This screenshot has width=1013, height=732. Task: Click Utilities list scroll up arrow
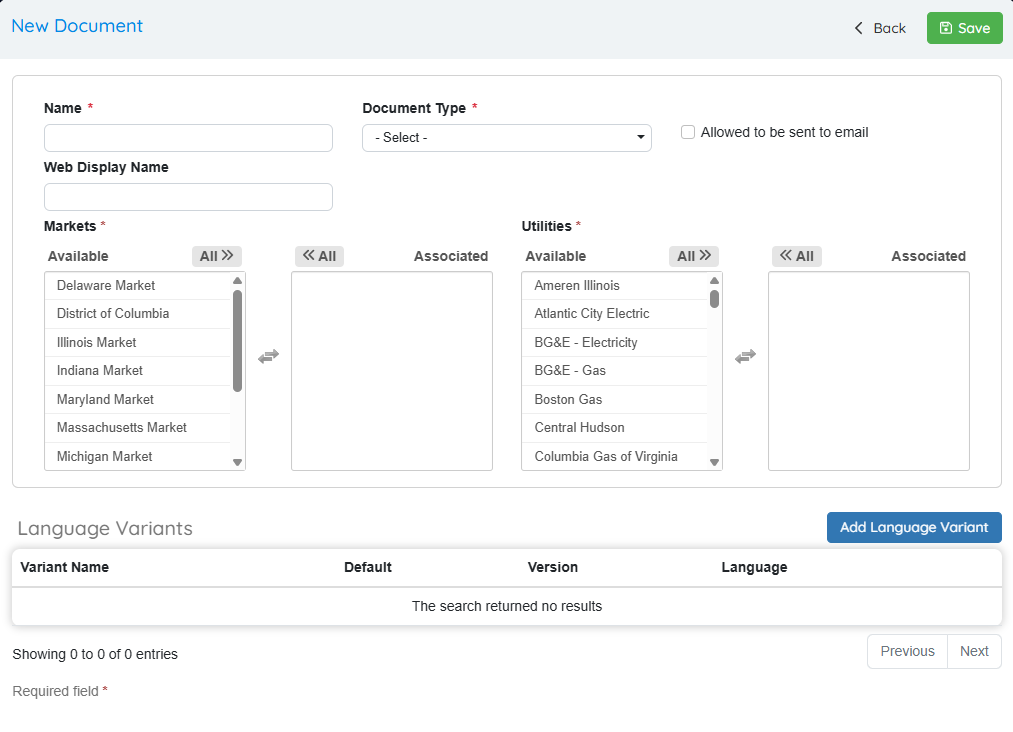click(715, 280)
